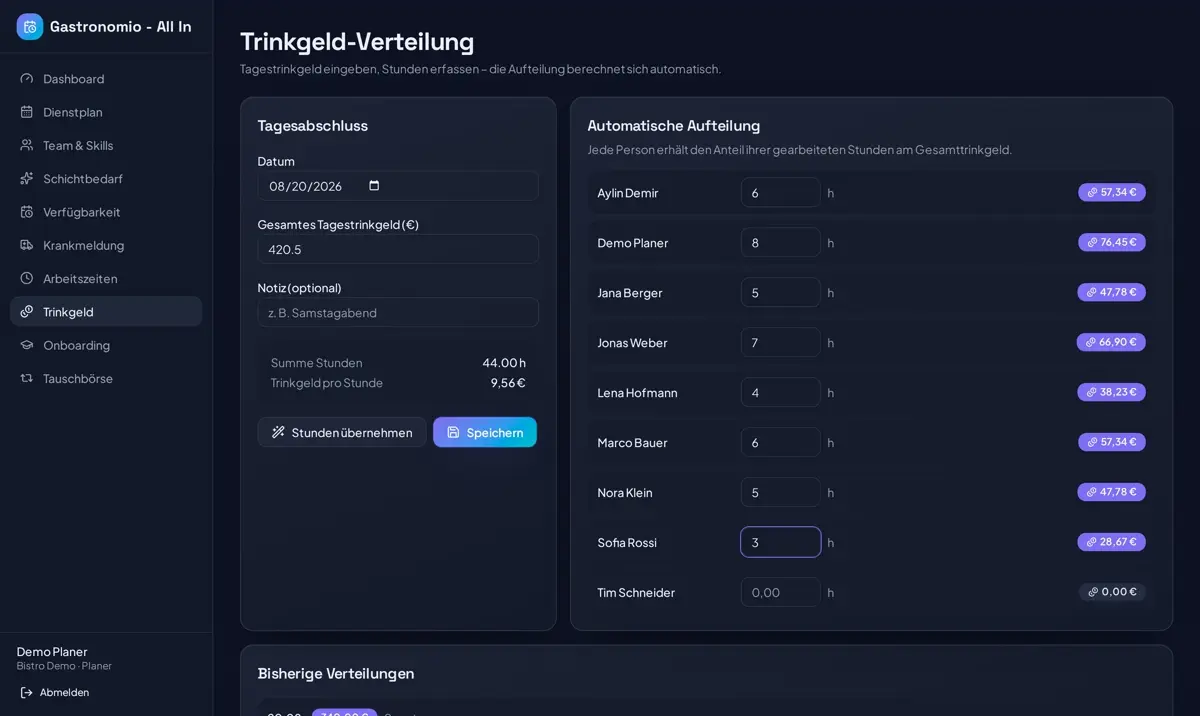Click Nora Klein's 47,78 € badge
Viewport: 1200px width, 716px height.
1112,492
